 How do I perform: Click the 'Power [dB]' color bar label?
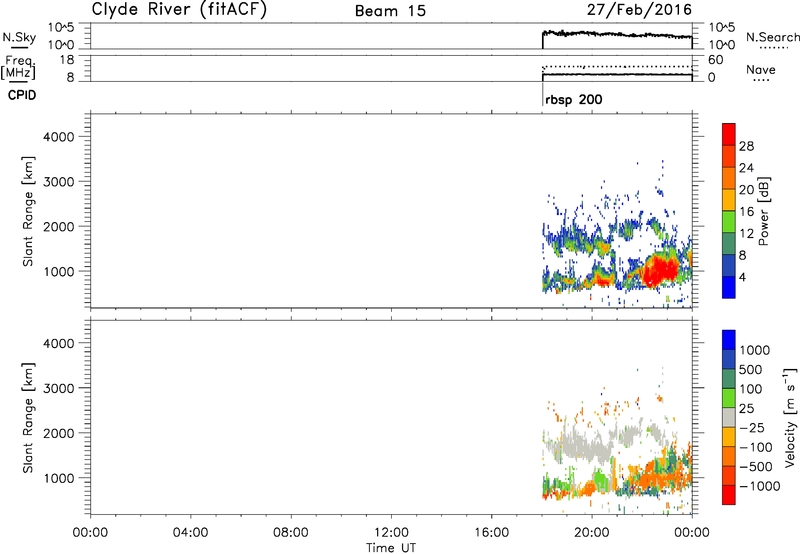pyautogui.click(x=763, y=211)
